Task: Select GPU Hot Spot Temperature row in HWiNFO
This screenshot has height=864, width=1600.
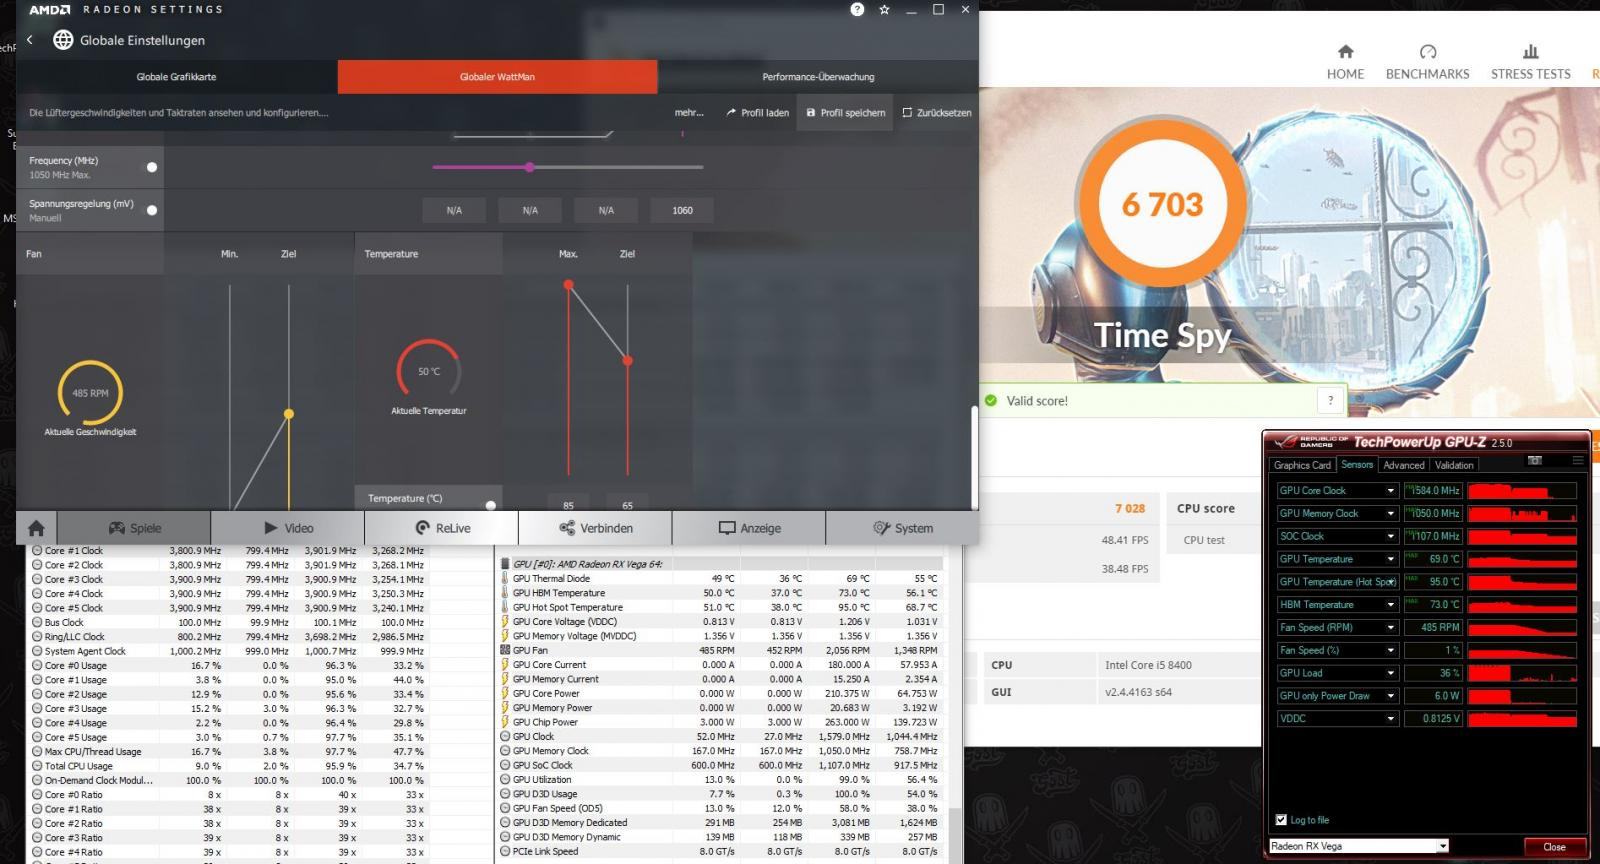Action: pos(720,607)
